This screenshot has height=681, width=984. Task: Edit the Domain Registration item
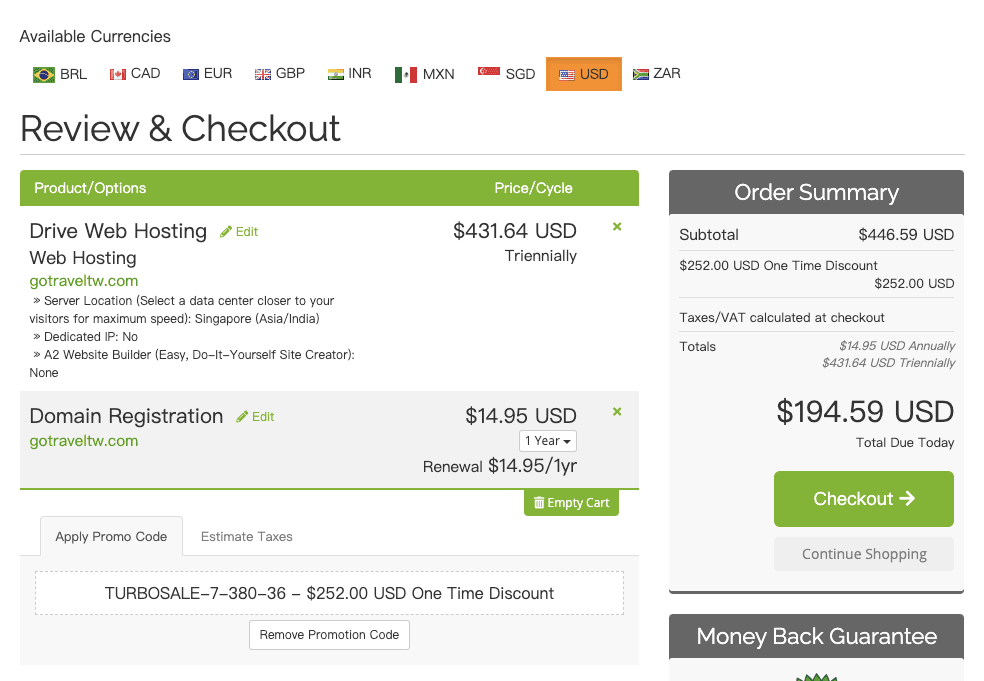[x=255, y=417]
